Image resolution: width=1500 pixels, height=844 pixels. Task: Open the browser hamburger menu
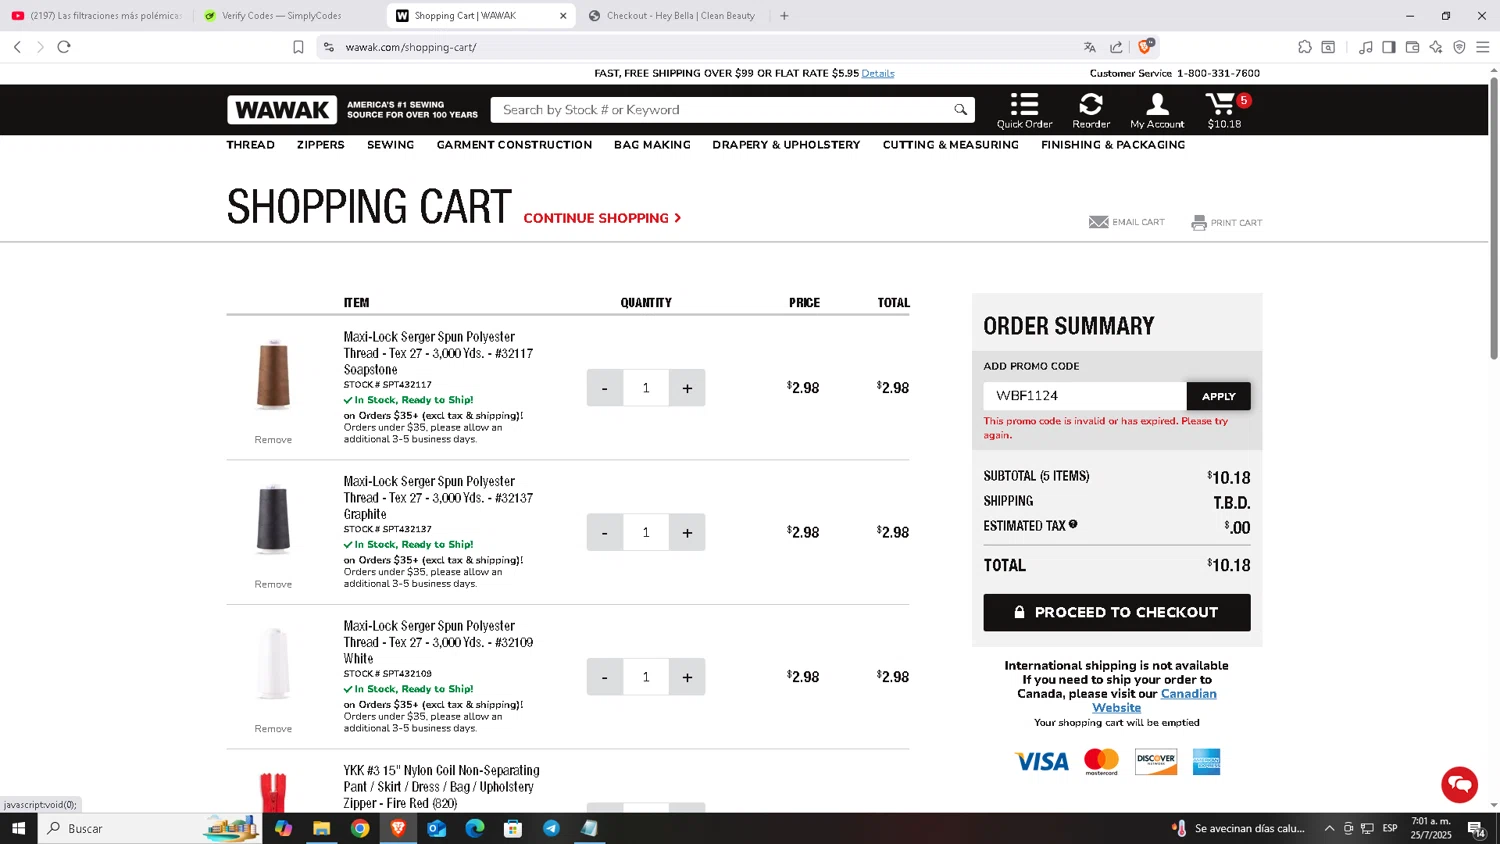pyautogui.click(x=1483, y=47)
